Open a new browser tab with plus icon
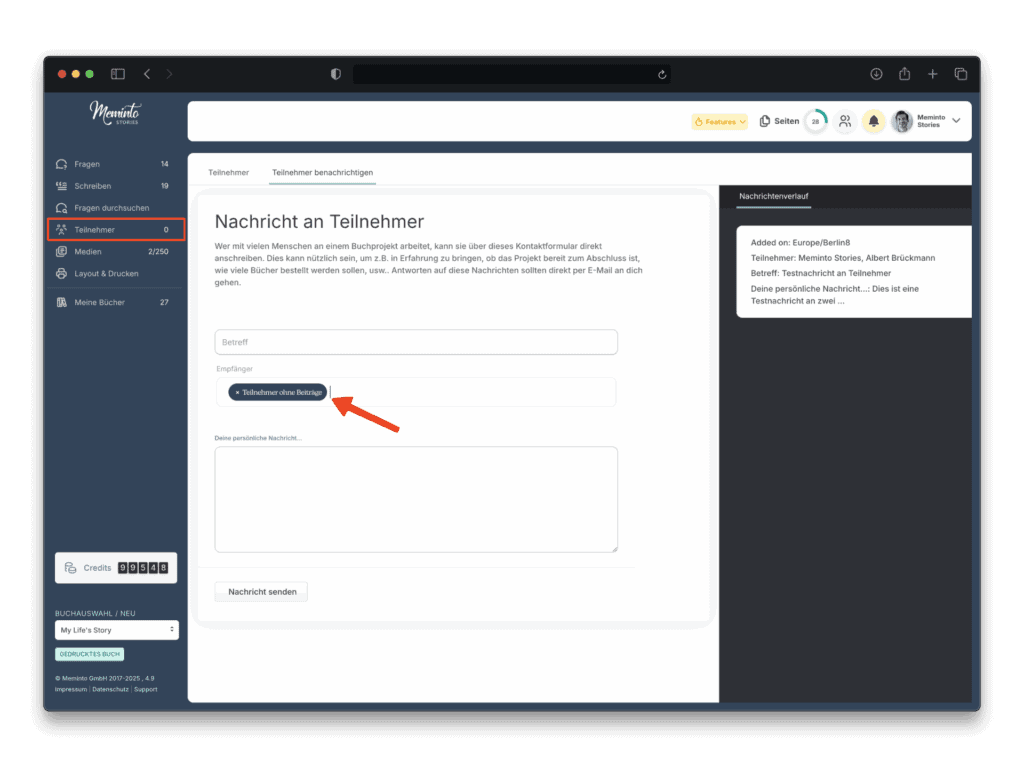 pyautogui.click(x=932, y=74)
